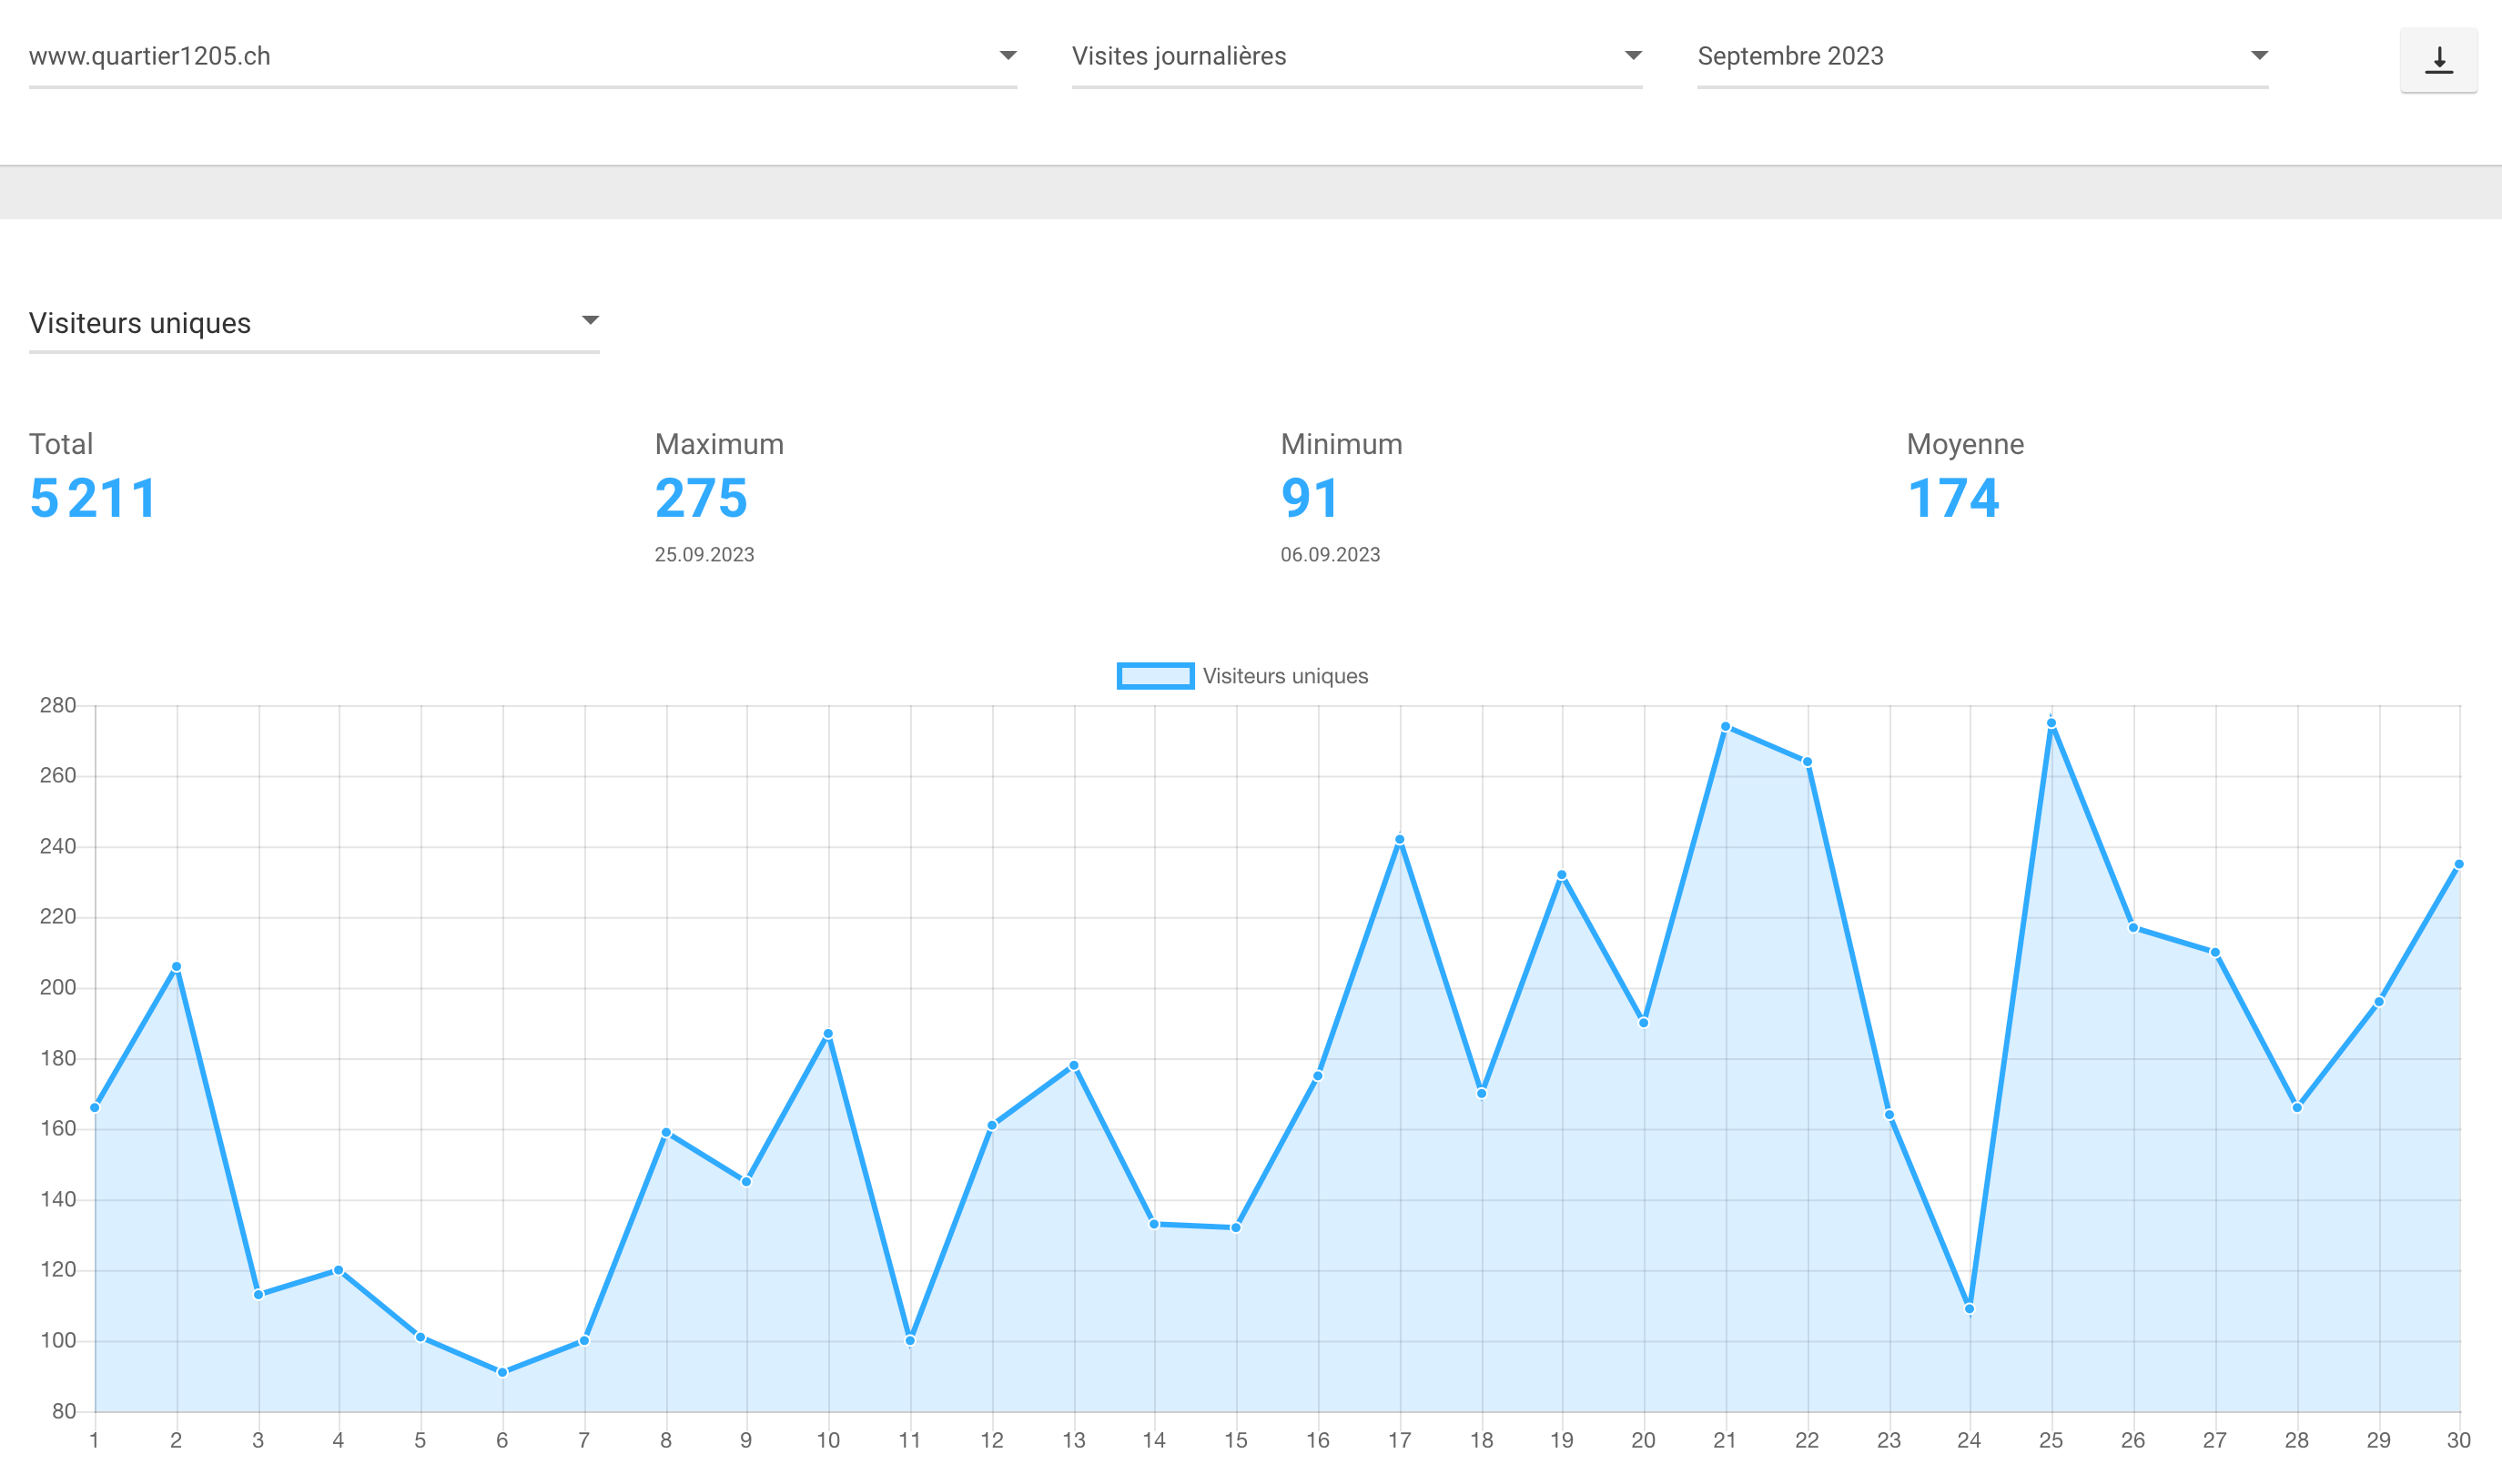The height and width of the screenshot is (1484, 2502).
Task: Click the Maximum heading label
Action: pyautogui.click(x=719, y=444)
